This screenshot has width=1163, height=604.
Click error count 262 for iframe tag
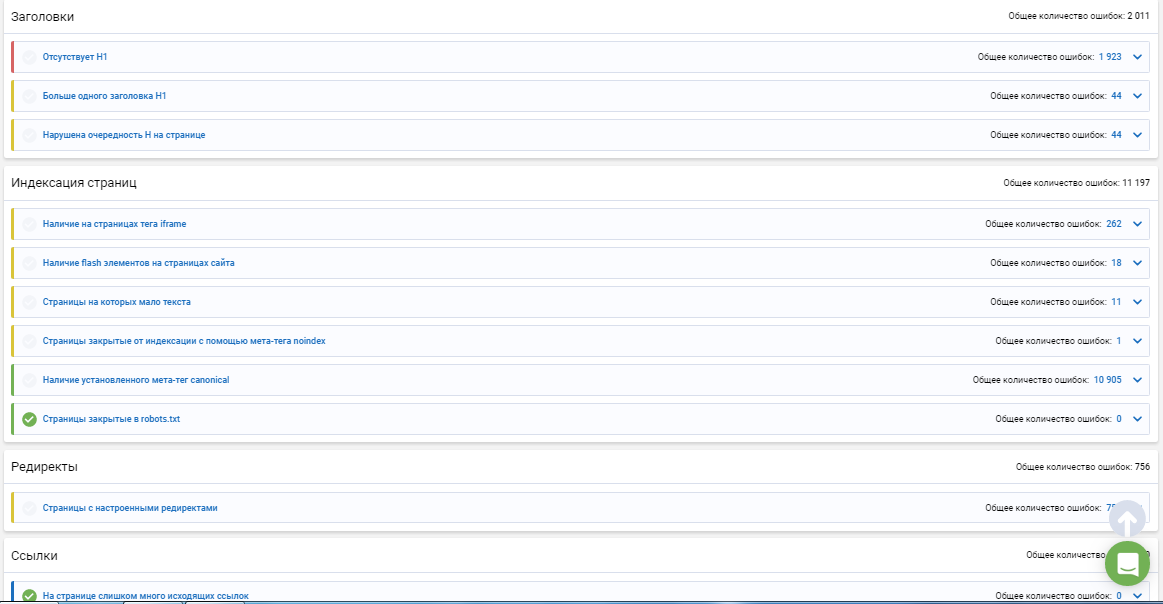[1114, 224]
